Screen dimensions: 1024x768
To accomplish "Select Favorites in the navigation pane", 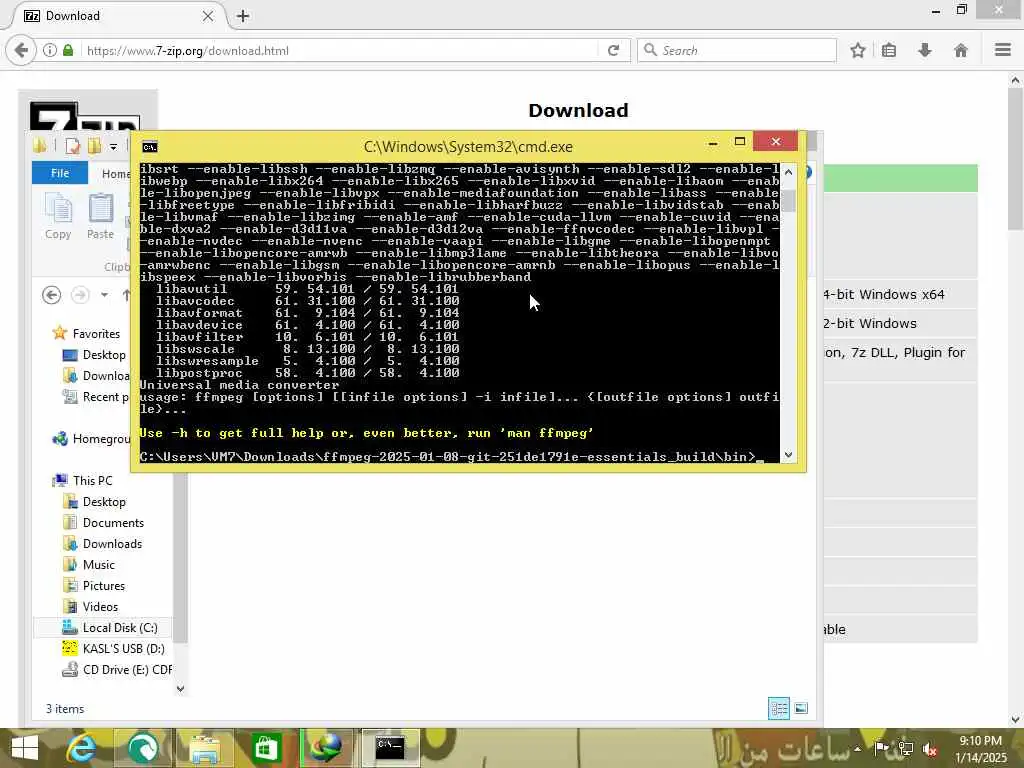I will 86,334.
